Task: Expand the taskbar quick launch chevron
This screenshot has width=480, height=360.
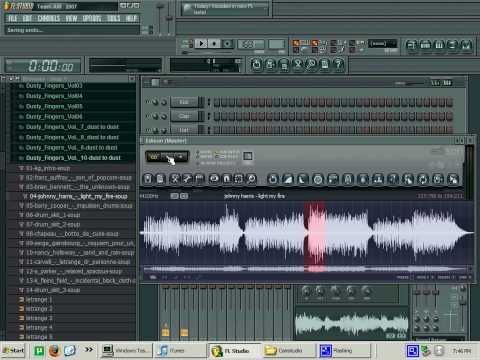Action: [89, 350]
